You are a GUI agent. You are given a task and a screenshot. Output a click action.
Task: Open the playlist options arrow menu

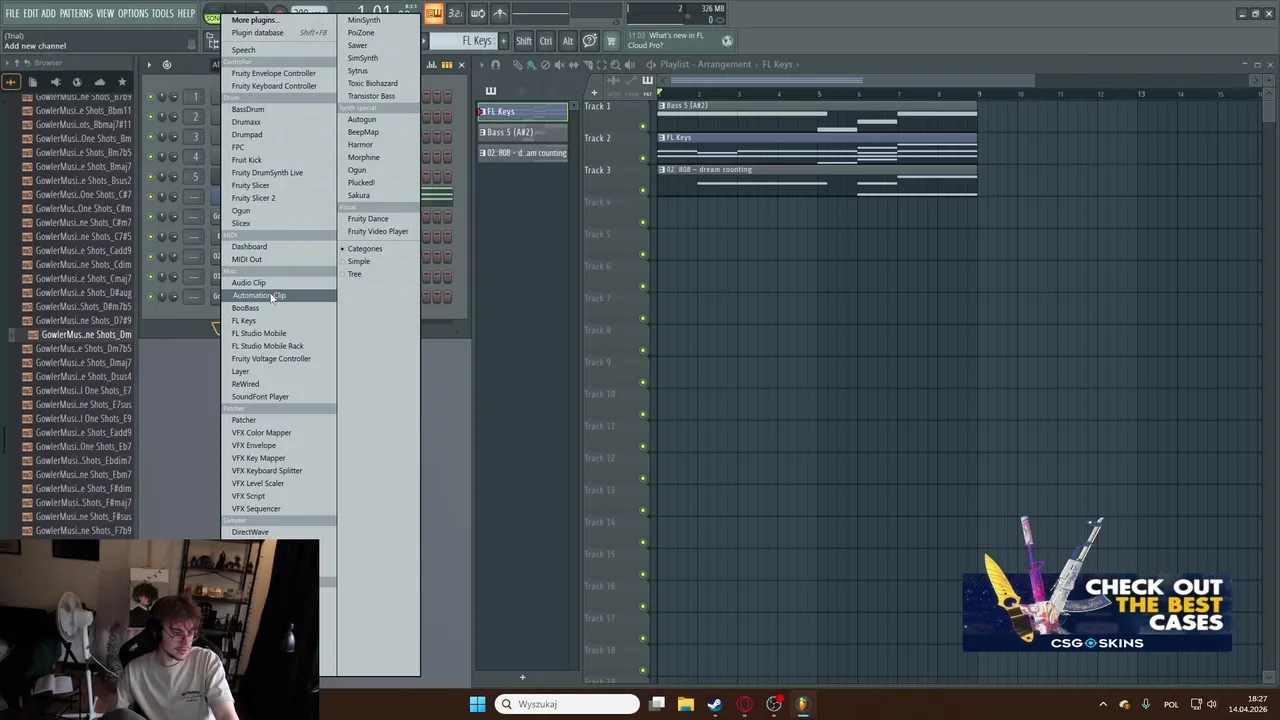[482, 65]
